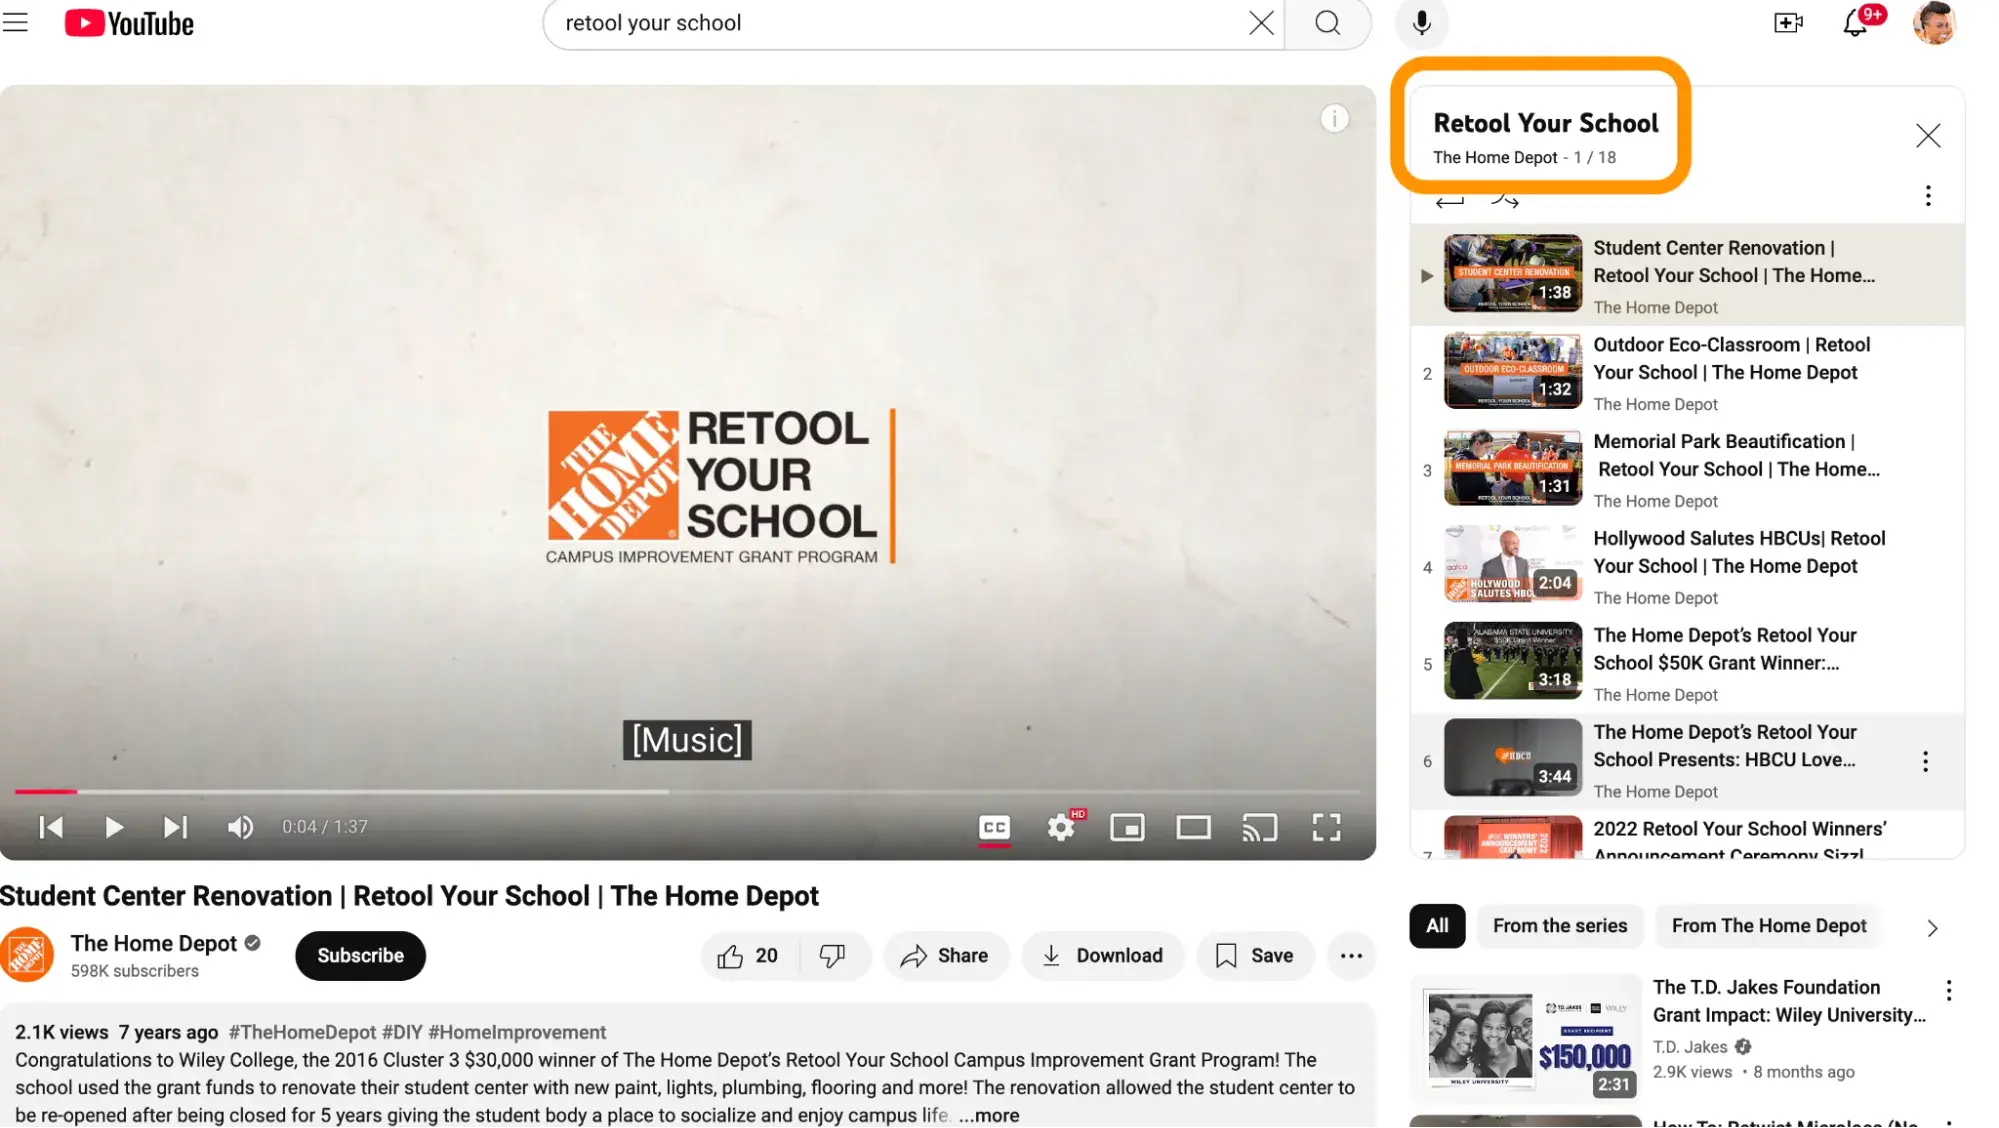Screen dimensions: 1999x1128
Task: Toggle closed captions off
Action: coord(994,828)
